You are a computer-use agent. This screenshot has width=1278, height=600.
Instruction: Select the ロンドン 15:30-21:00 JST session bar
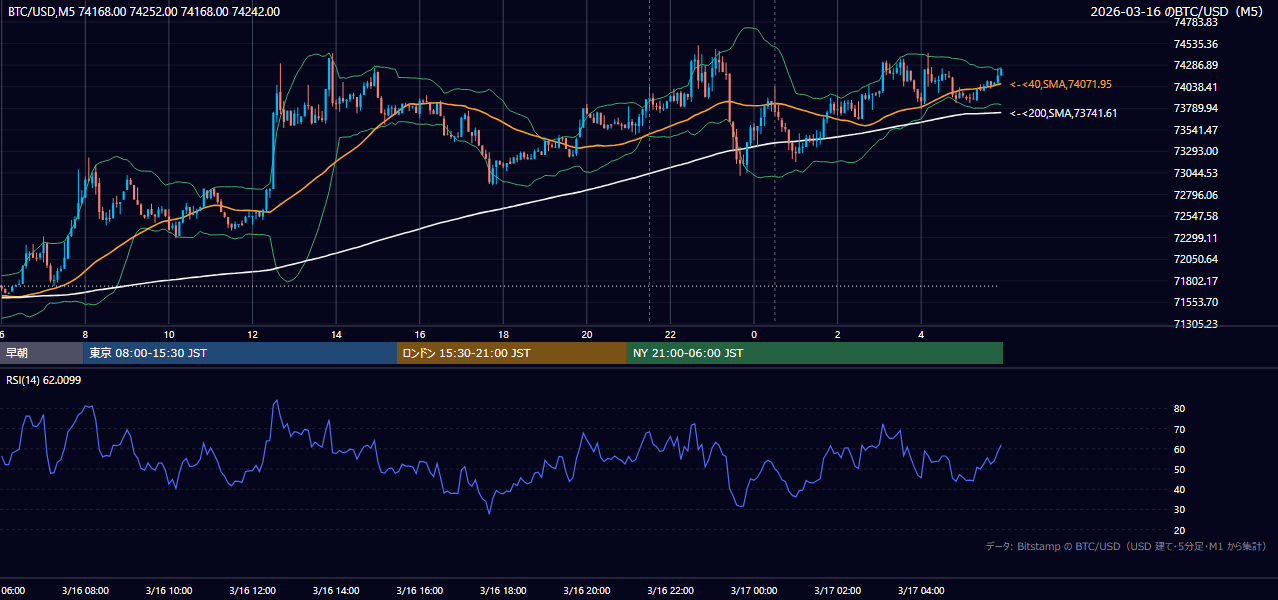pyautogui.click(x=512, y=353)
